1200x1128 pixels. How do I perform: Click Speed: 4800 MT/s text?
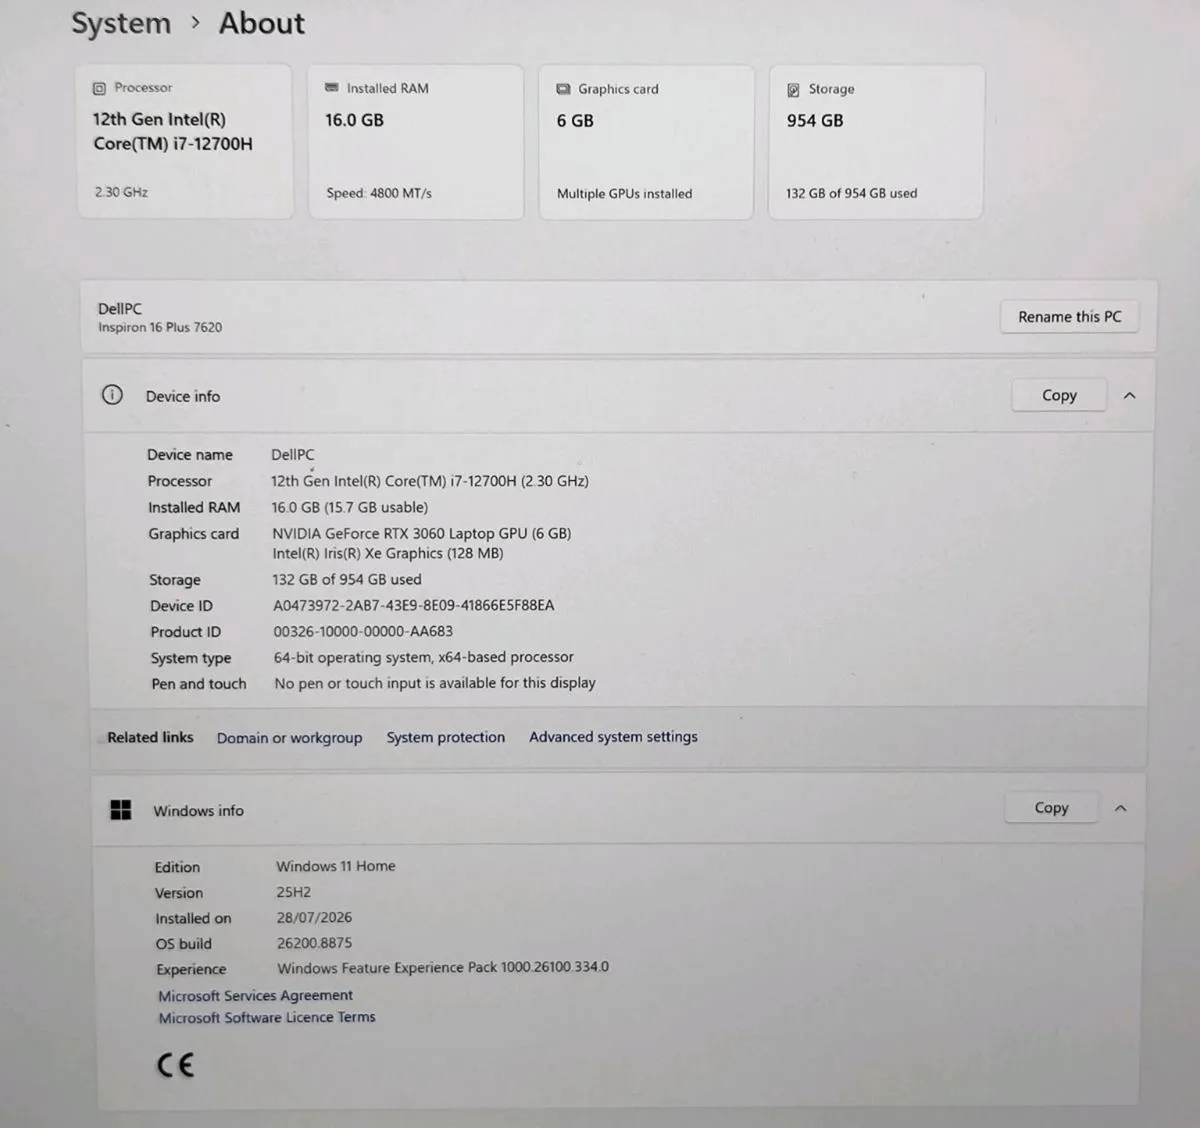pyautogui.click(x=379, y=193)
